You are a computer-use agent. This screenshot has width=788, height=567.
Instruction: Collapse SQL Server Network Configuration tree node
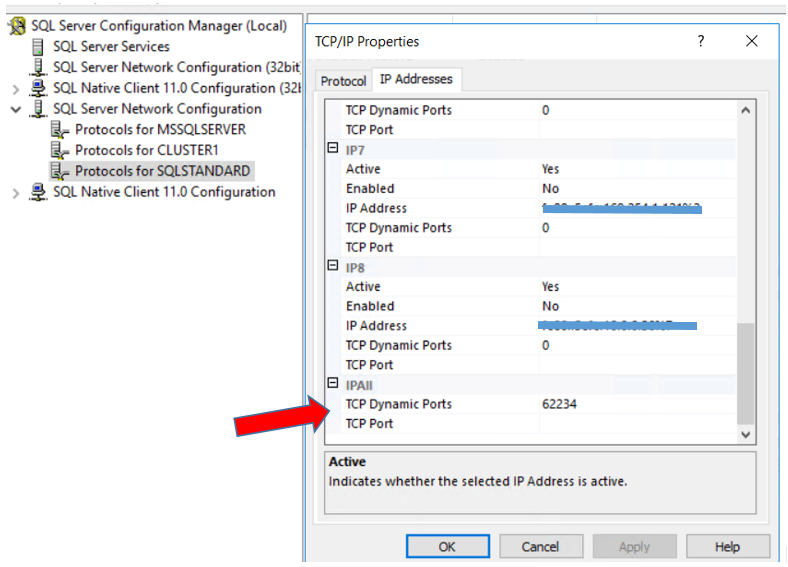coord(16,109)
